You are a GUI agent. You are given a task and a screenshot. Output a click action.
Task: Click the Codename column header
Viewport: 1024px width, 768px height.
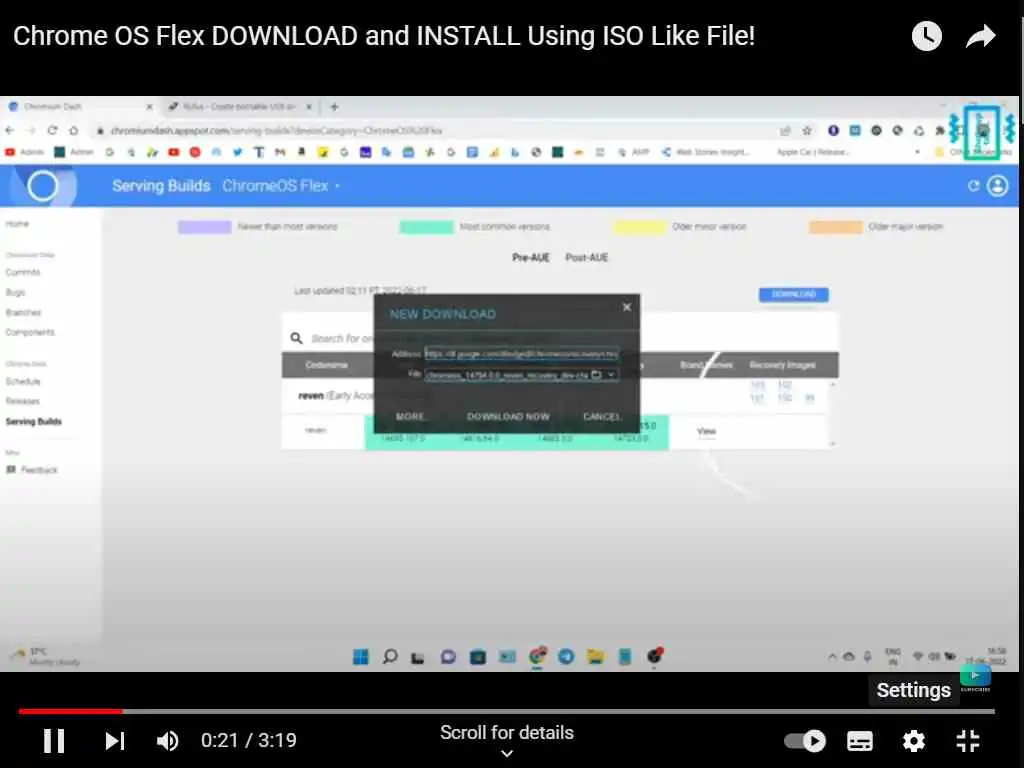point(327,365)
